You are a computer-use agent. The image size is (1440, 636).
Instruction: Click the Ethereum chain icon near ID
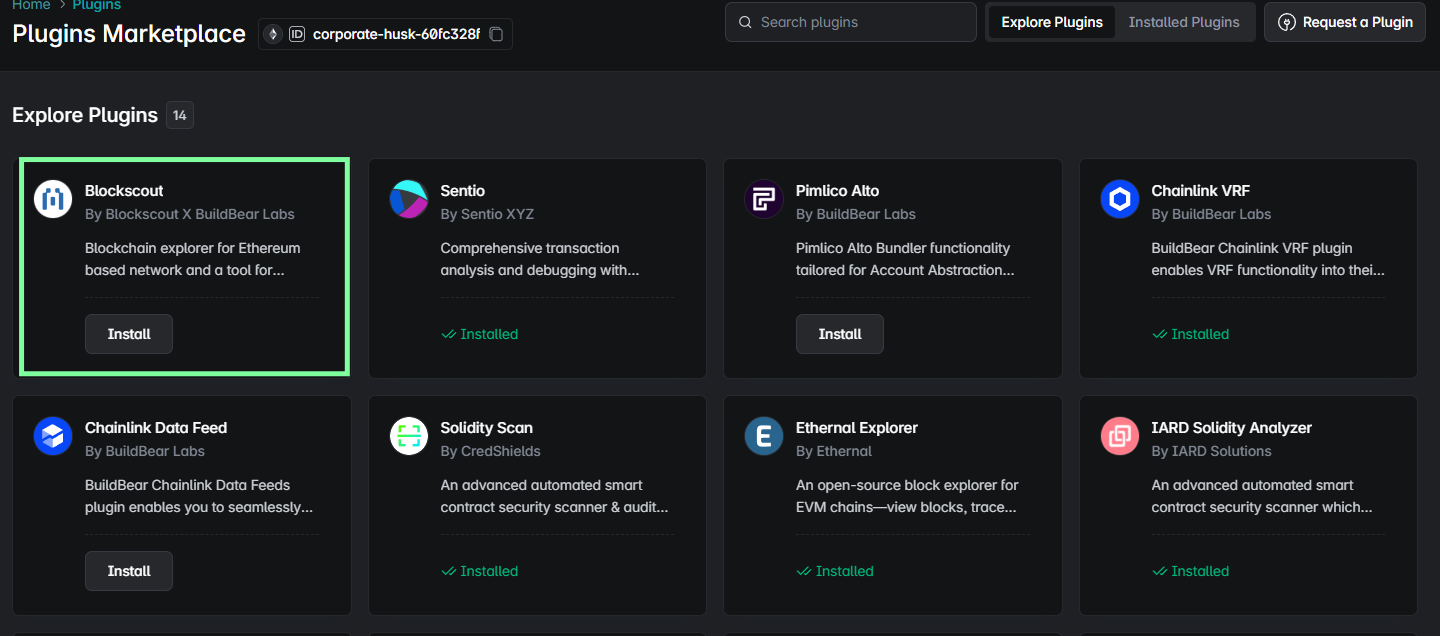click(x=272, y=34)
